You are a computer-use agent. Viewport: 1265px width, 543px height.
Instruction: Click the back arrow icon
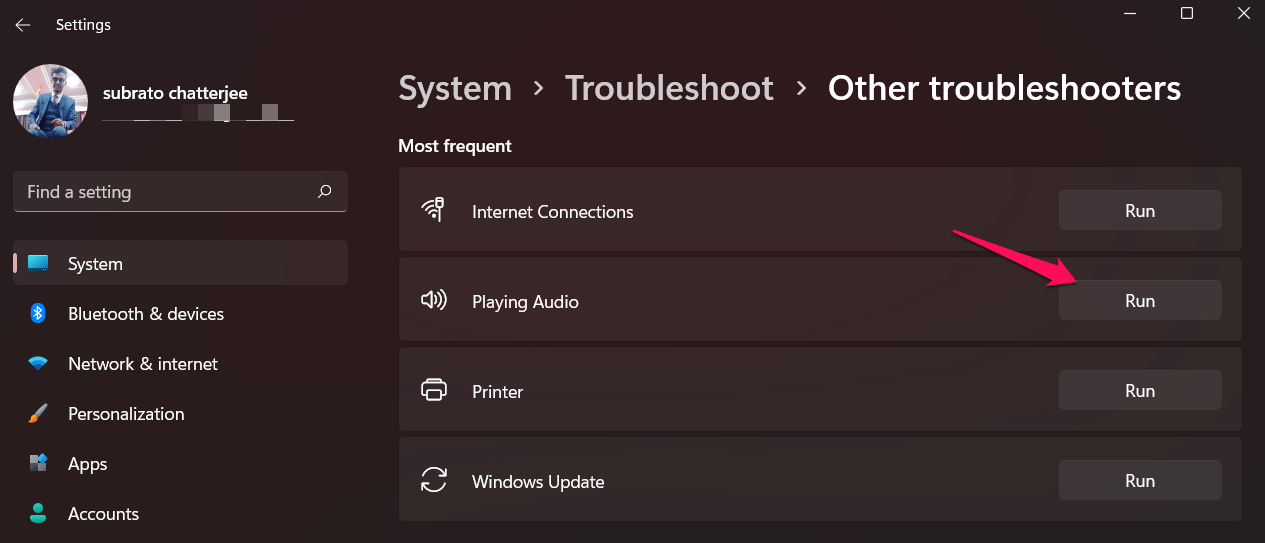[23, 25]
